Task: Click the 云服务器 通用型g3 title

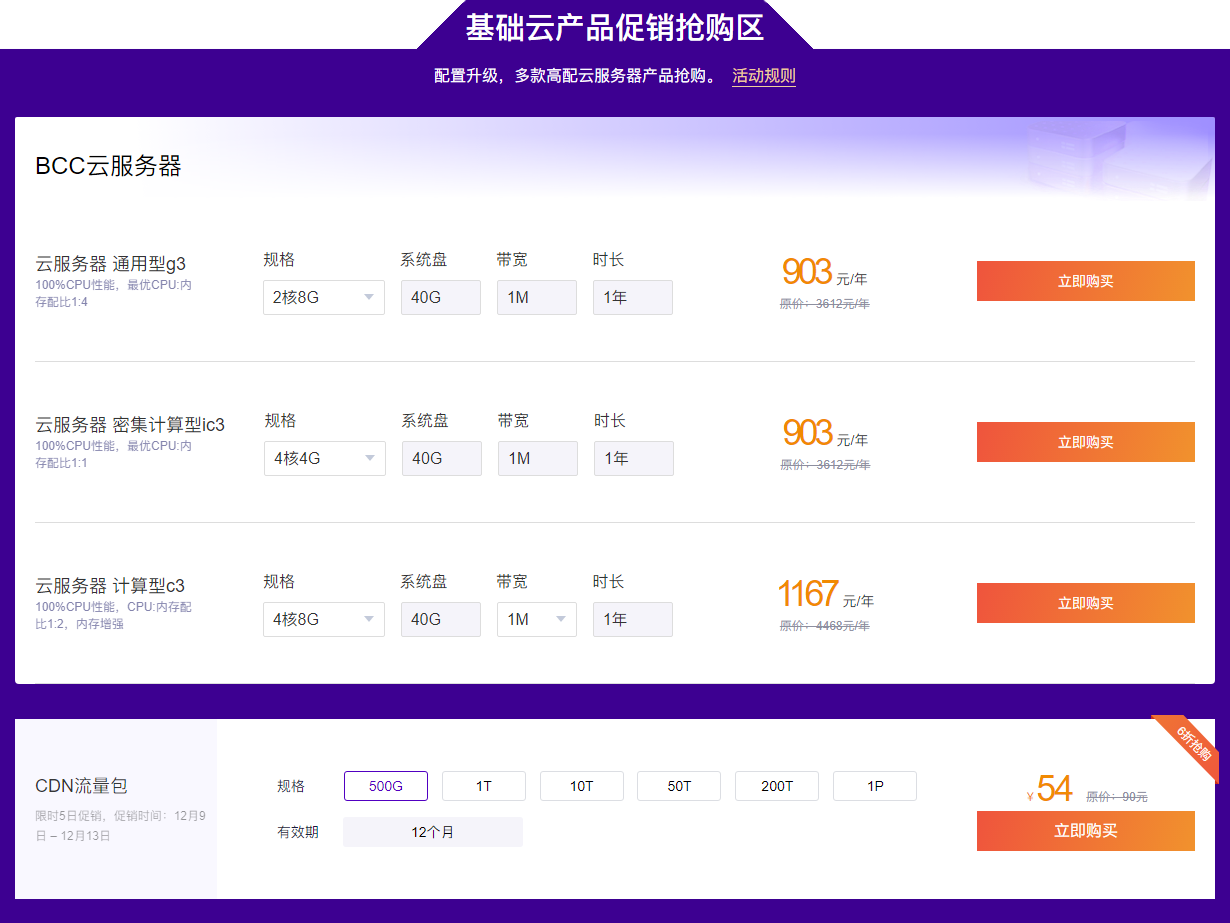Action: click(x=110, y=264)
